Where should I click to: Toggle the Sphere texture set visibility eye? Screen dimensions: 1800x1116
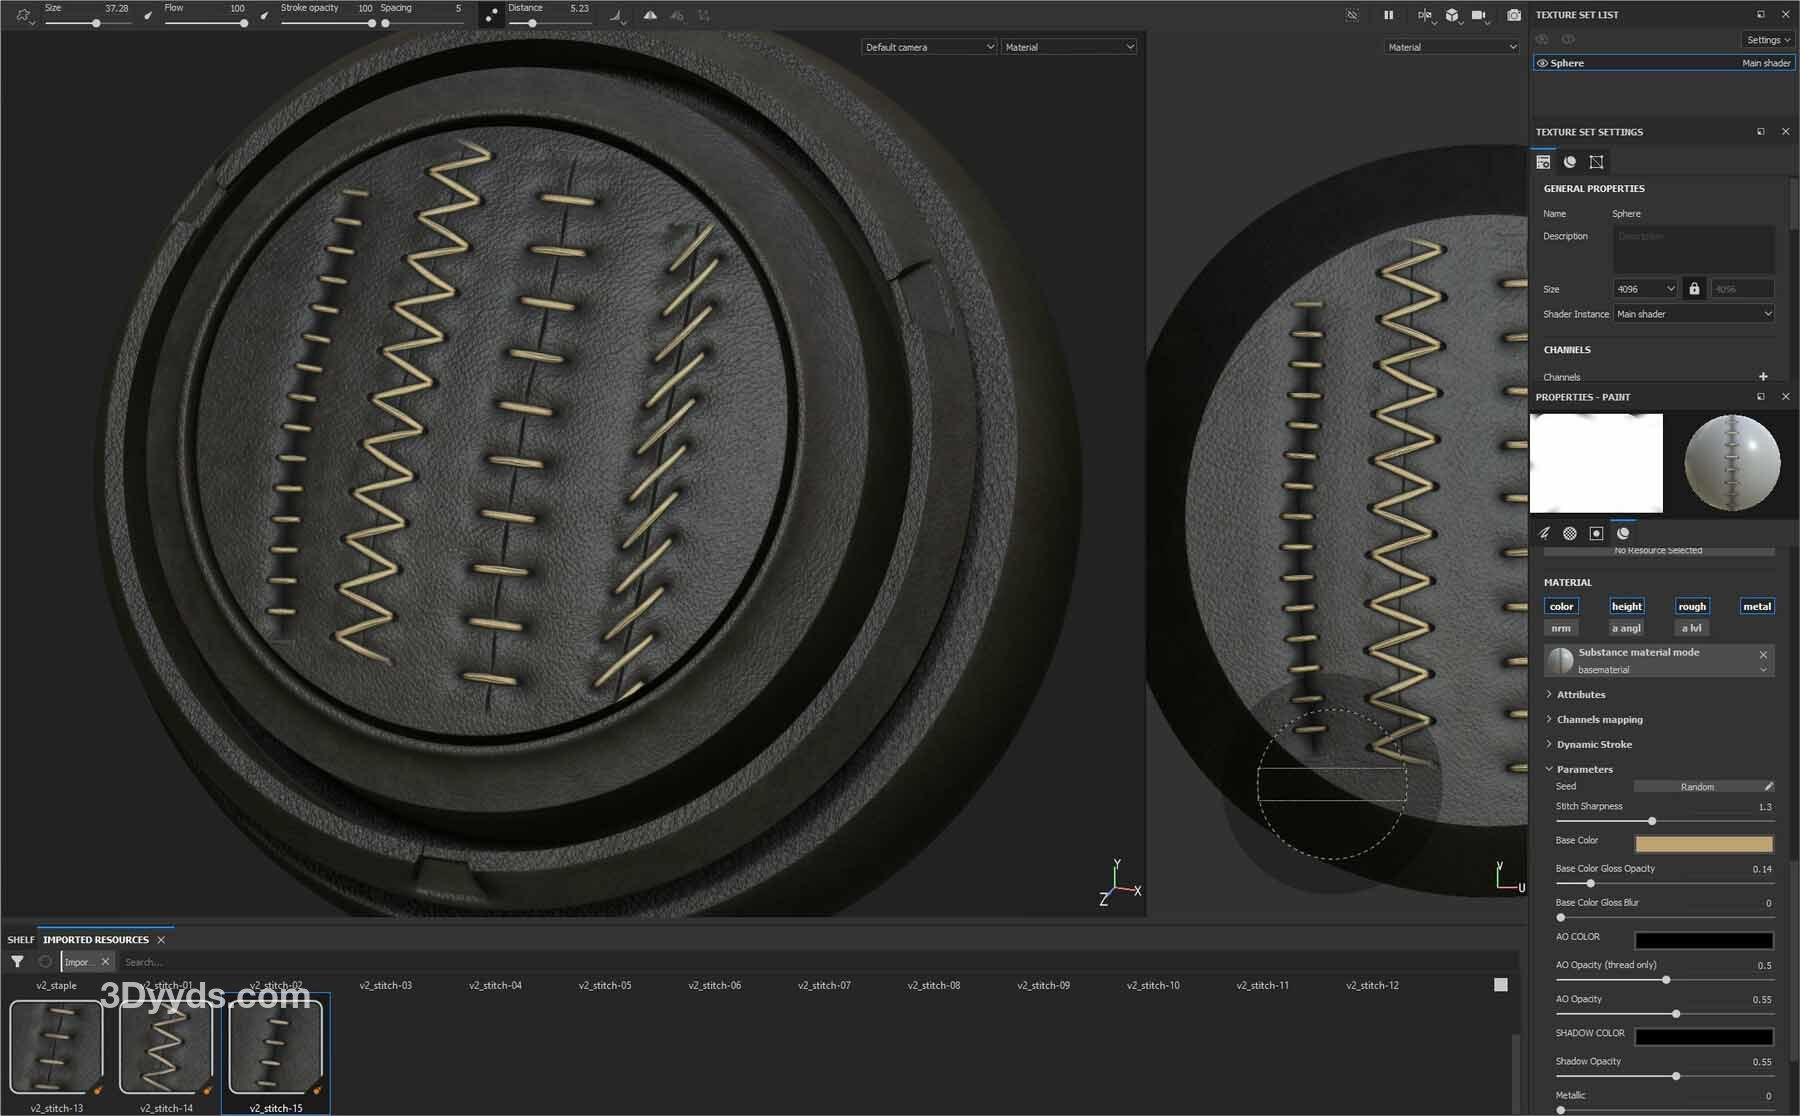(x=1542, y=63)
